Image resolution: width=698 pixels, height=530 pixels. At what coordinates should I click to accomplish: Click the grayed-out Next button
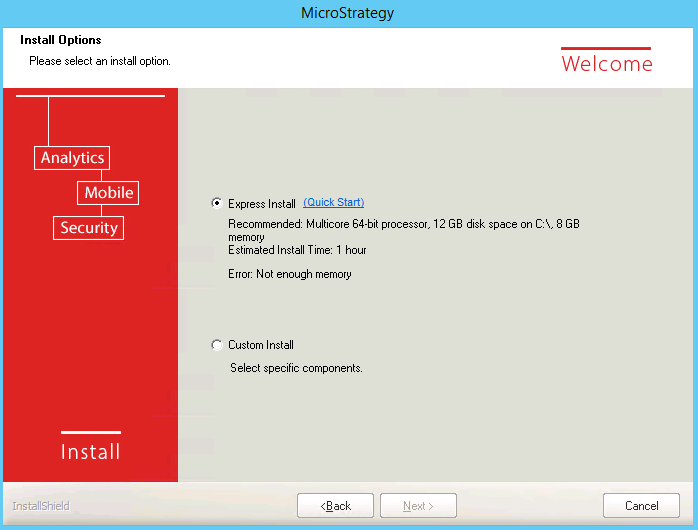[418, 506]
